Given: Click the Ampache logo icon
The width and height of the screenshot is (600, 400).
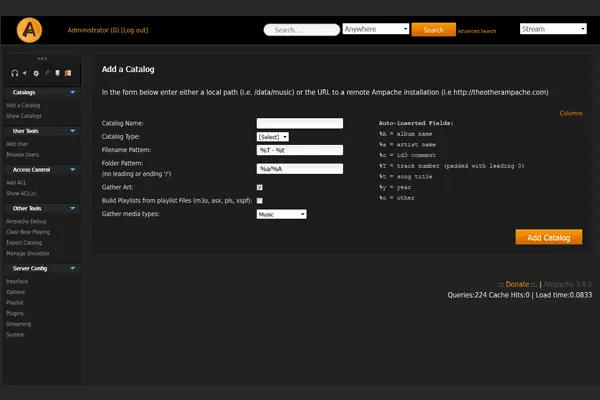Looking at the screenshot, I should tap(29, 31).
